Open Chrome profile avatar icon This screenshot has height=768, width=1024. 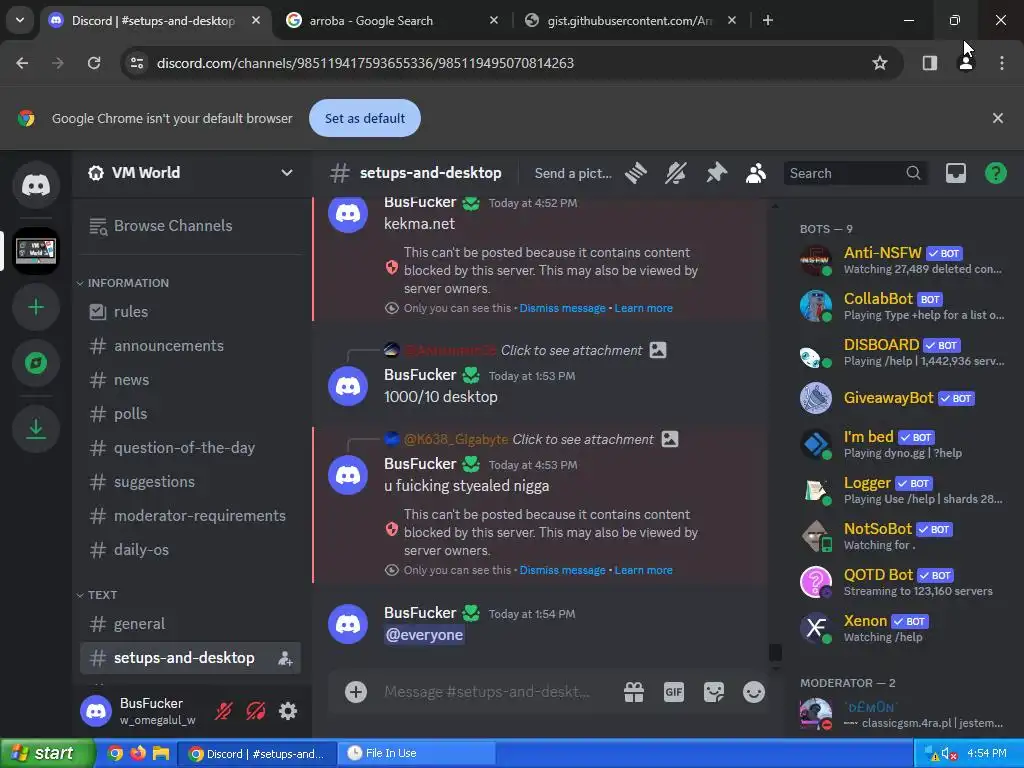tap(965, 63)
